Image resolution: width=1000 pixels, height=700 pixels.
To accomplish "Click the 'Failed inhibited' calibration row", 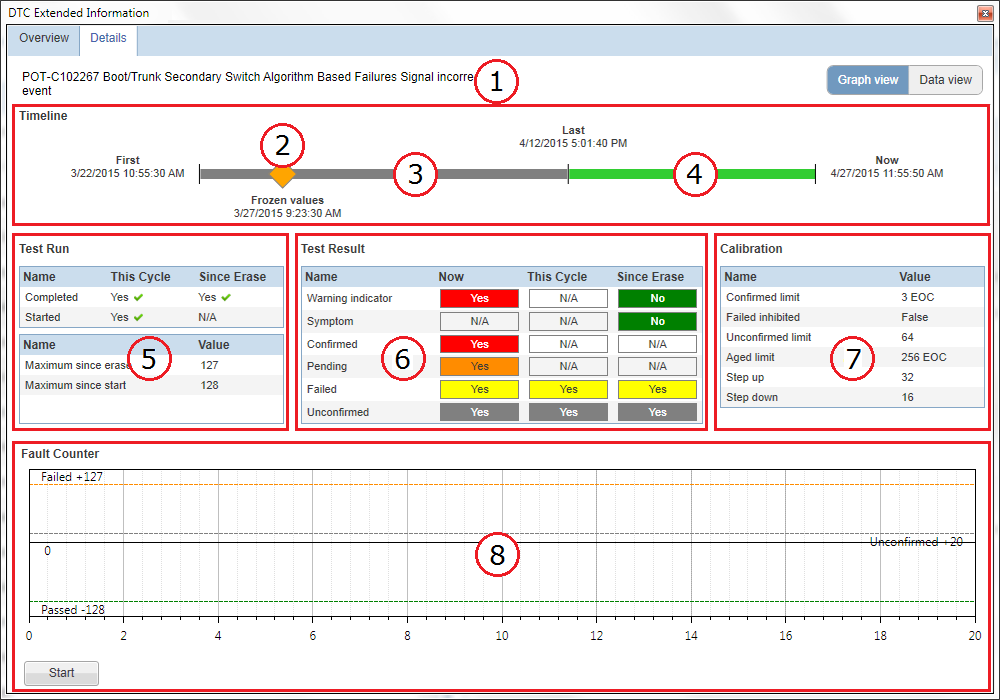I will tap(853, 317).
